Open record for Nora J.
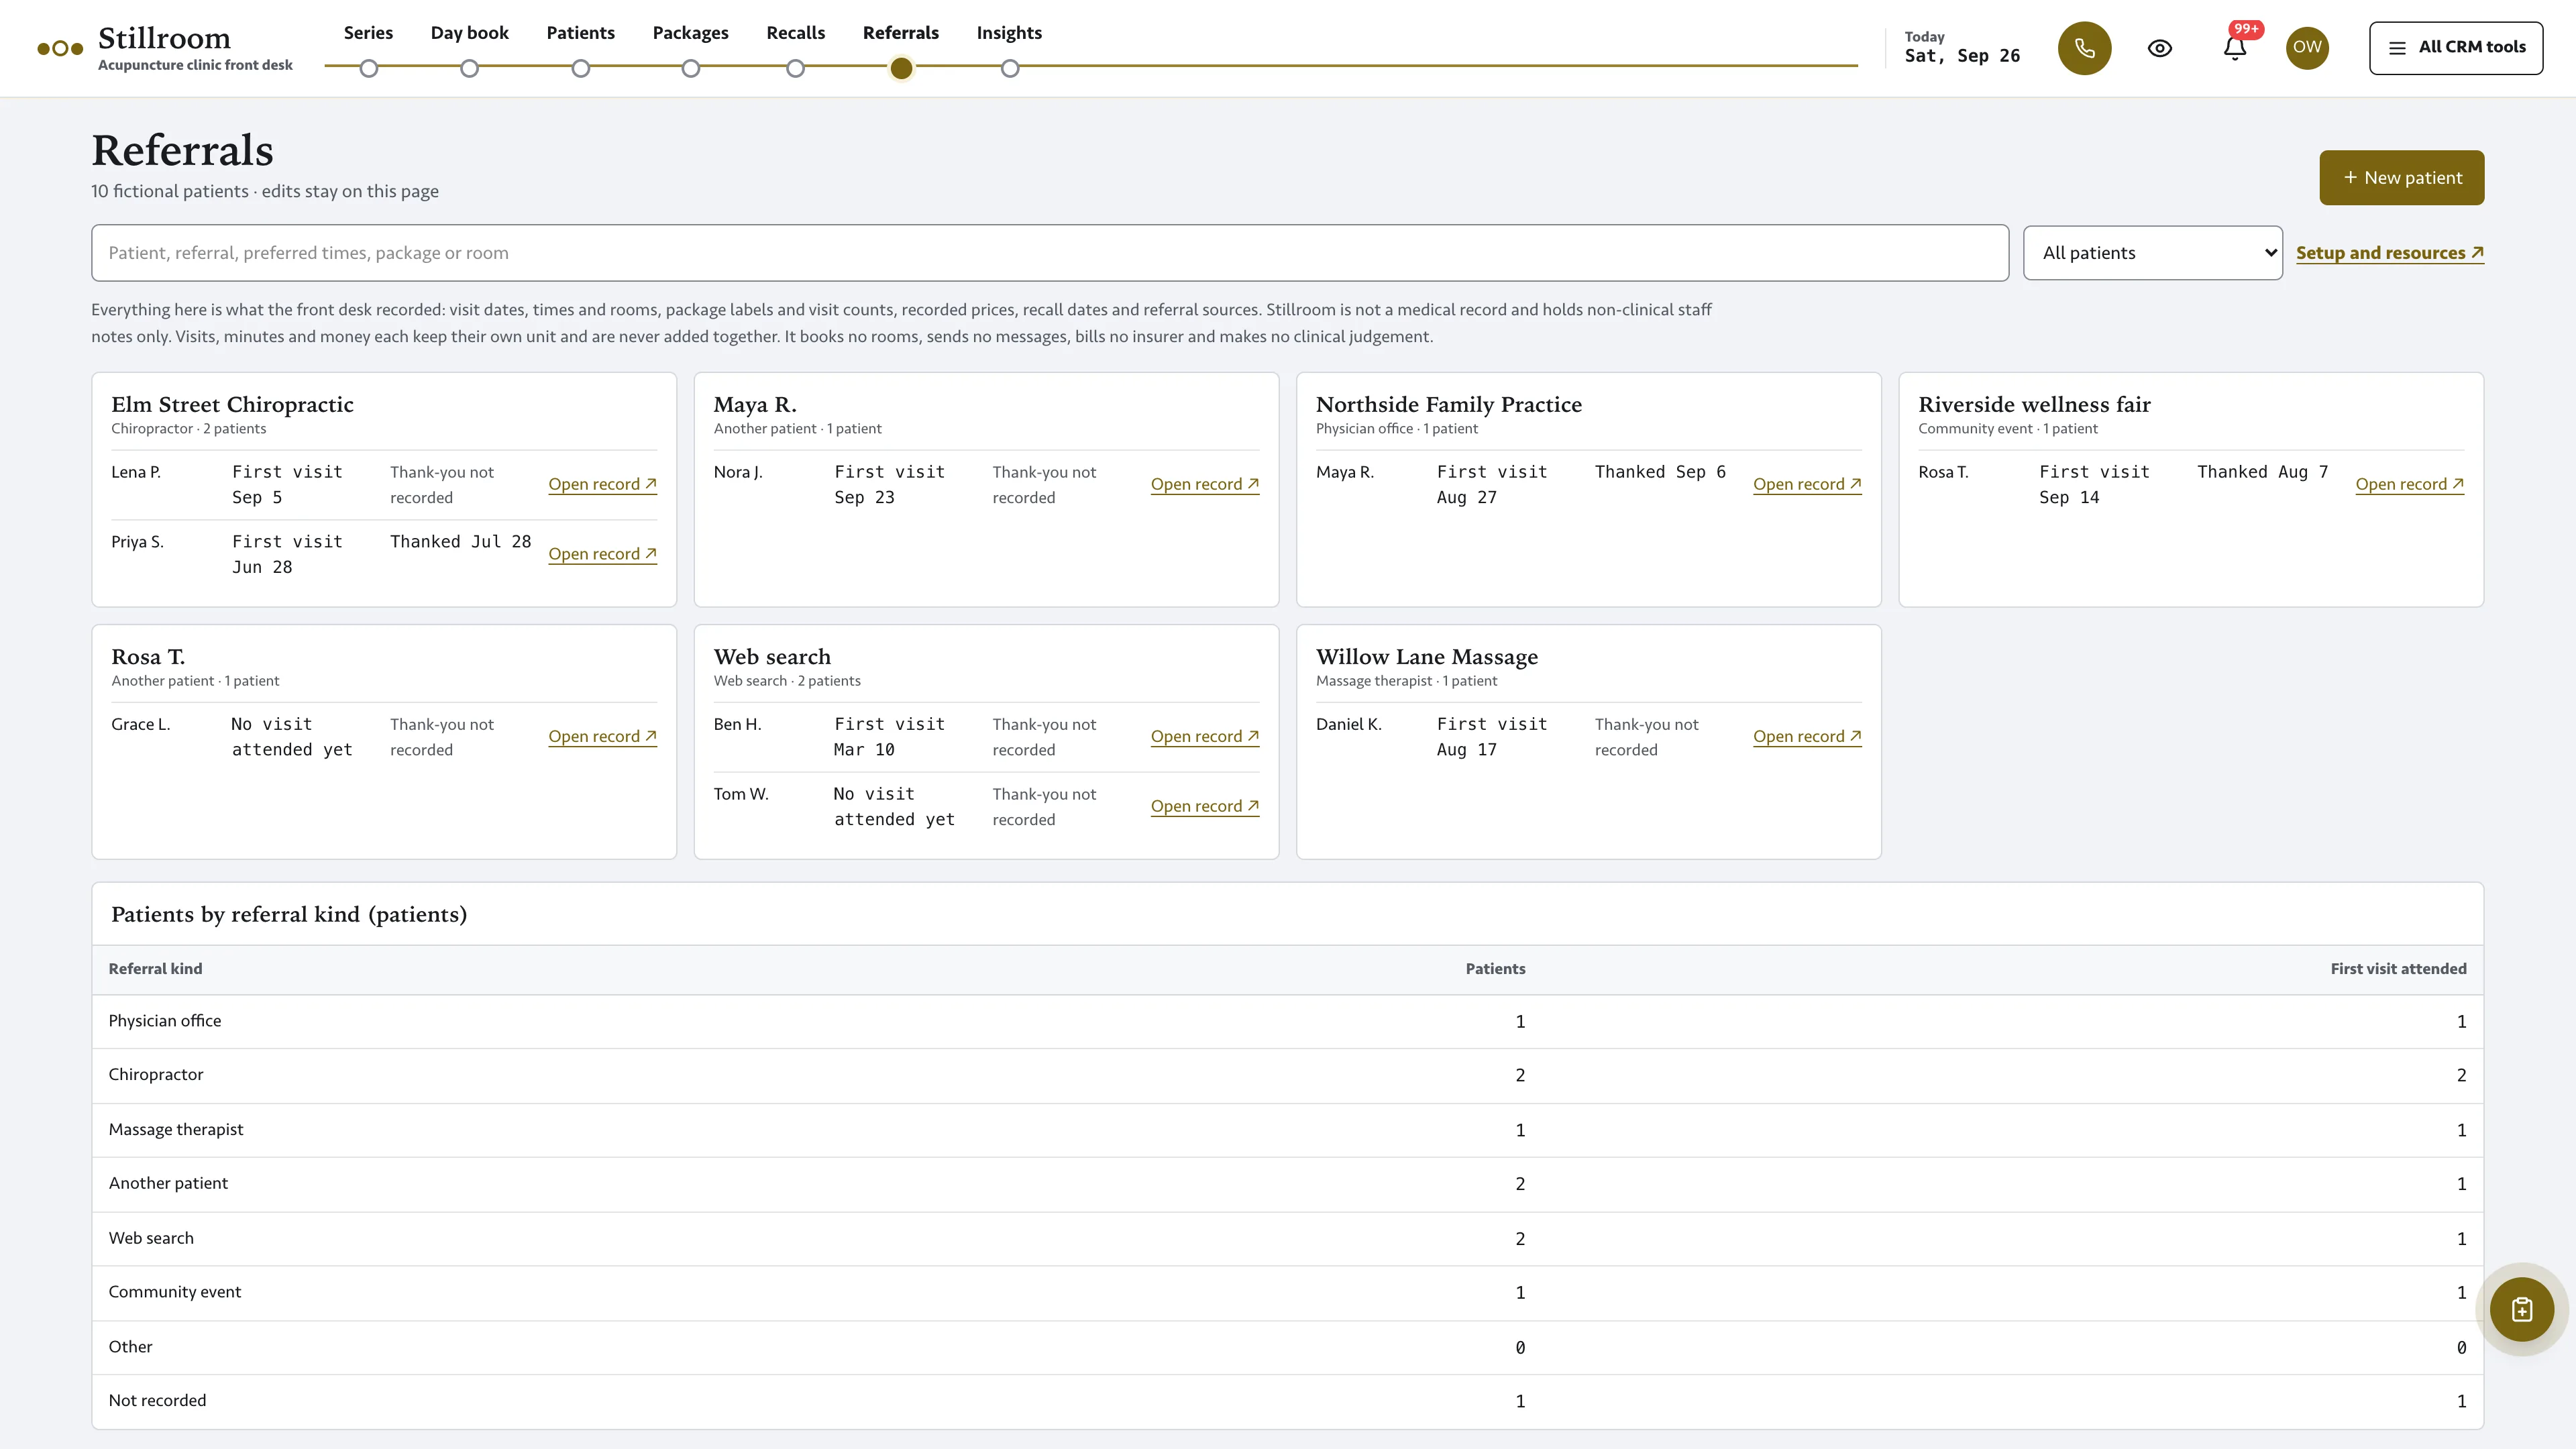This screenshot has width=2576, height=1449. click(1204, 484)
